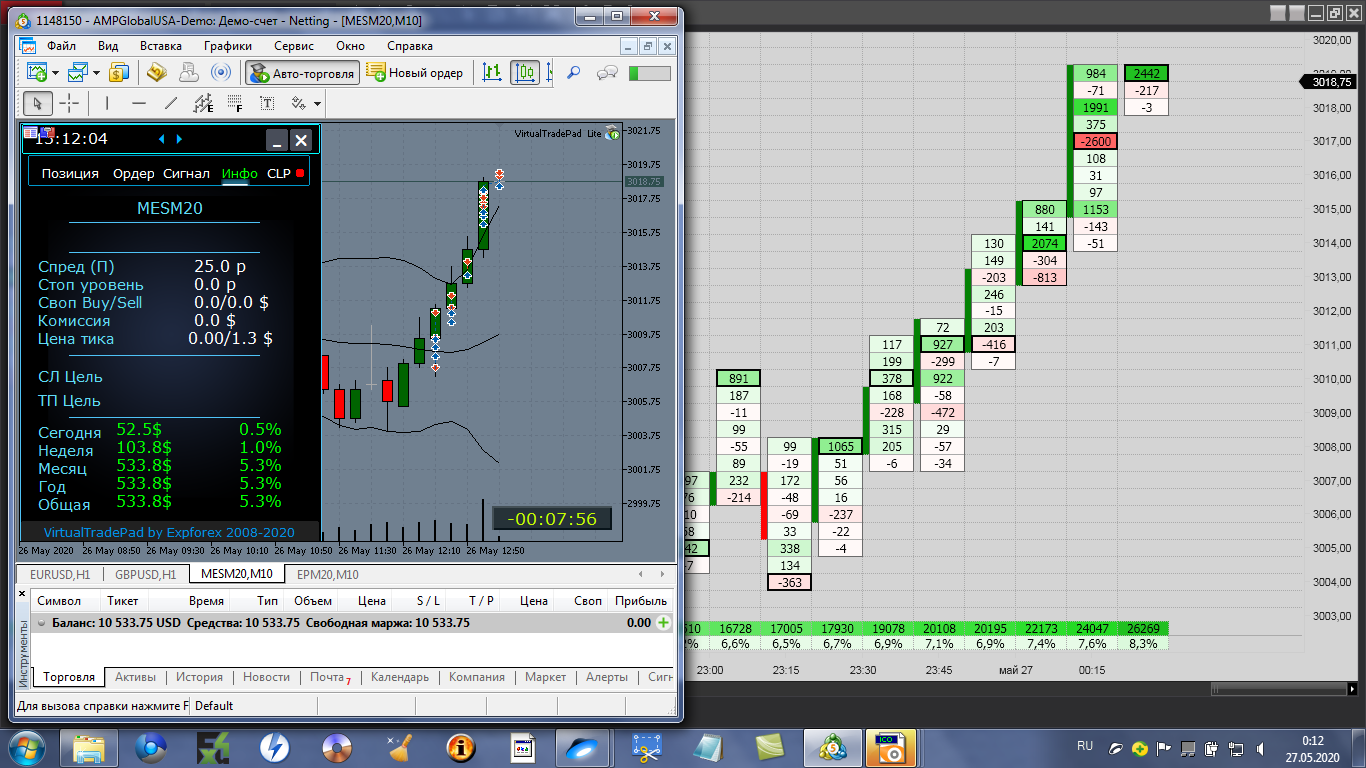Click the VirtualTradePad by Expforex link
Viewport: 1366px width, 768px height.
click(x=169, y=532)
